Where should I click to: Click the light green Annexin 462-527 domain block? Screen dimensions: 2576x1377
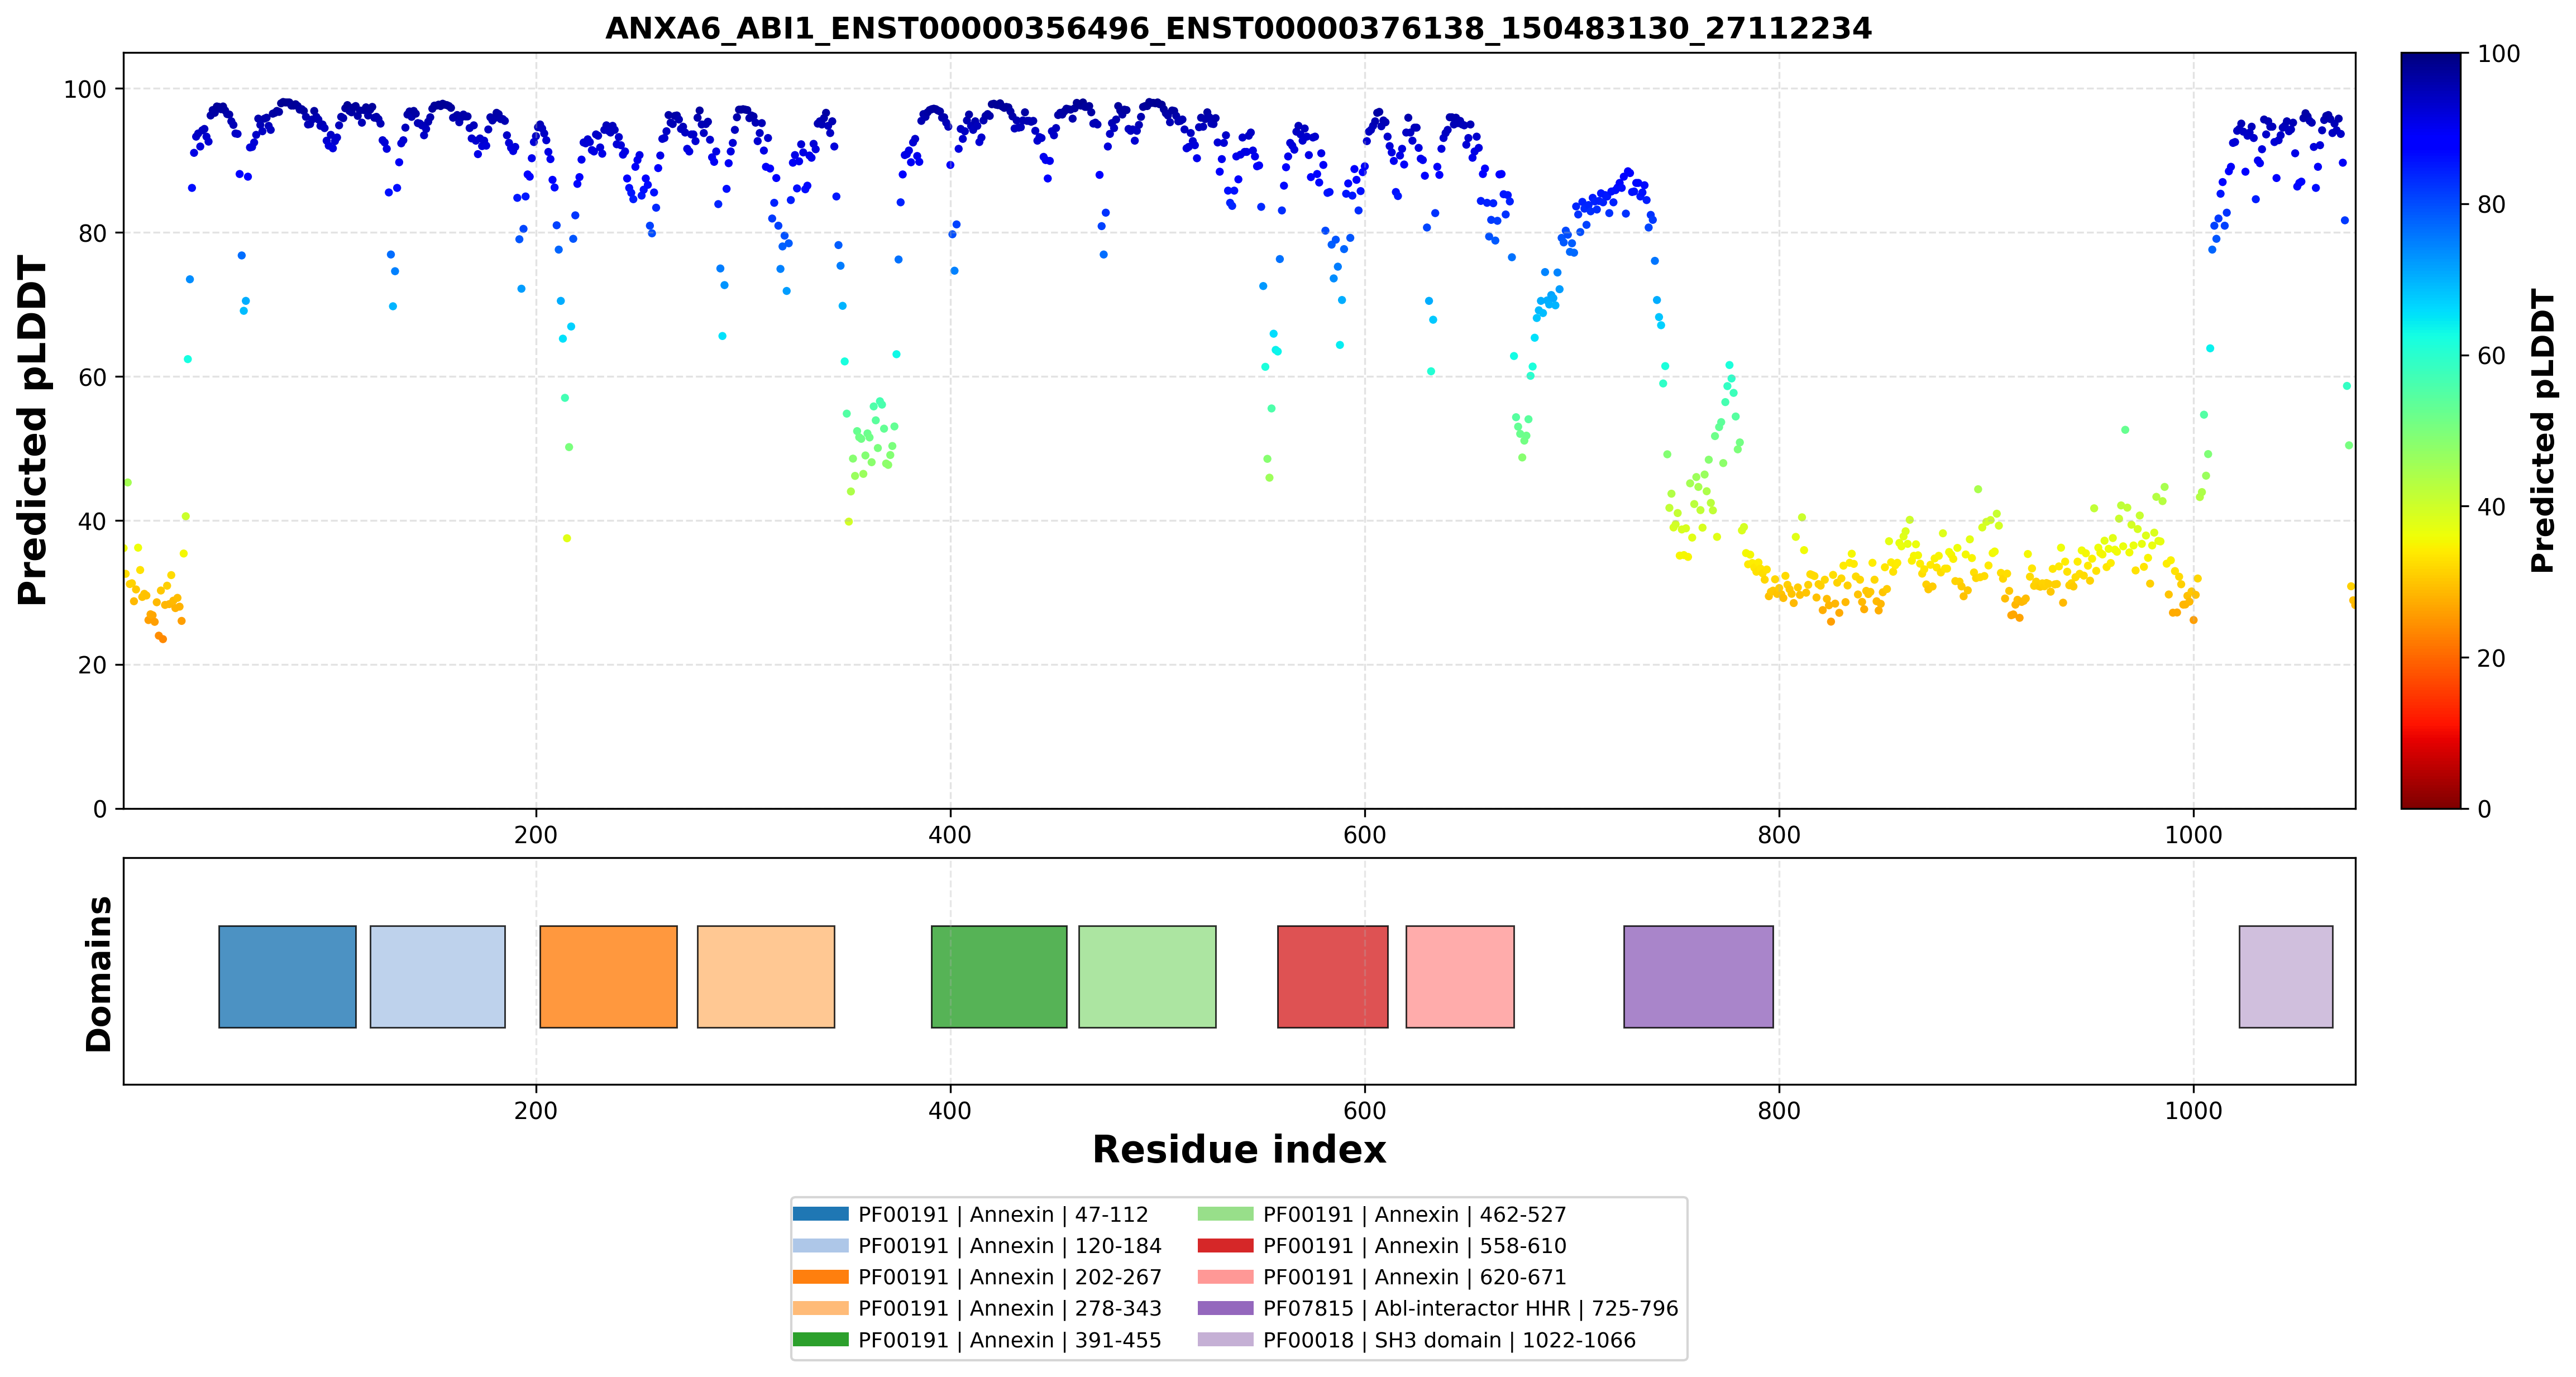tap(1147, 976)
